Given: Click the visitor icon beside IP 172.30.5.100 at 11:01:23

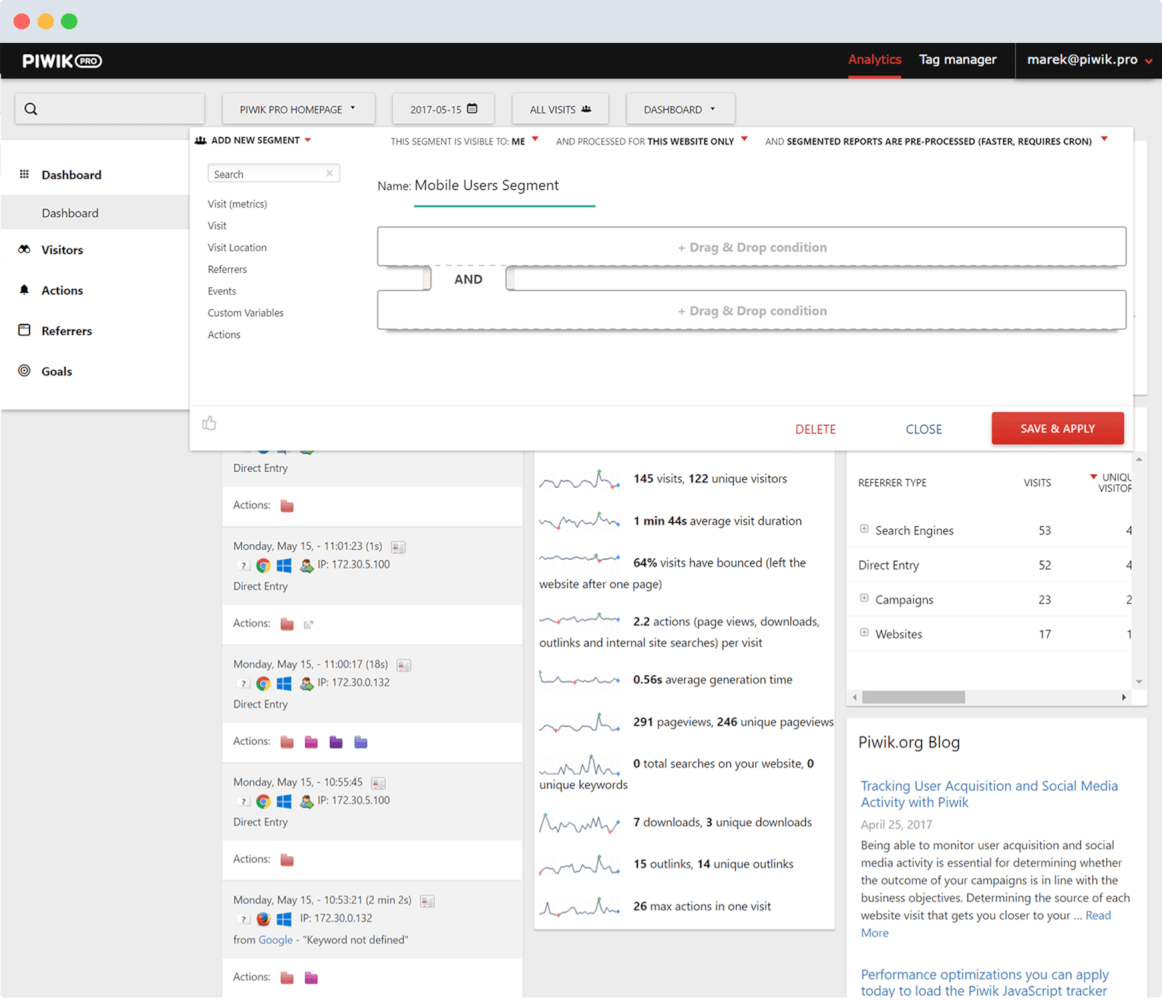Looking at the screenshot, I should coord(306,566).
